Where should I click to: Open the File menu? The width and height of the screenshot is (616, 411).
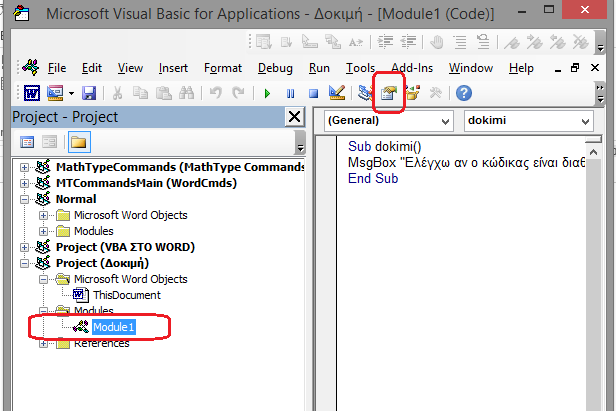[x=57, y=68]
